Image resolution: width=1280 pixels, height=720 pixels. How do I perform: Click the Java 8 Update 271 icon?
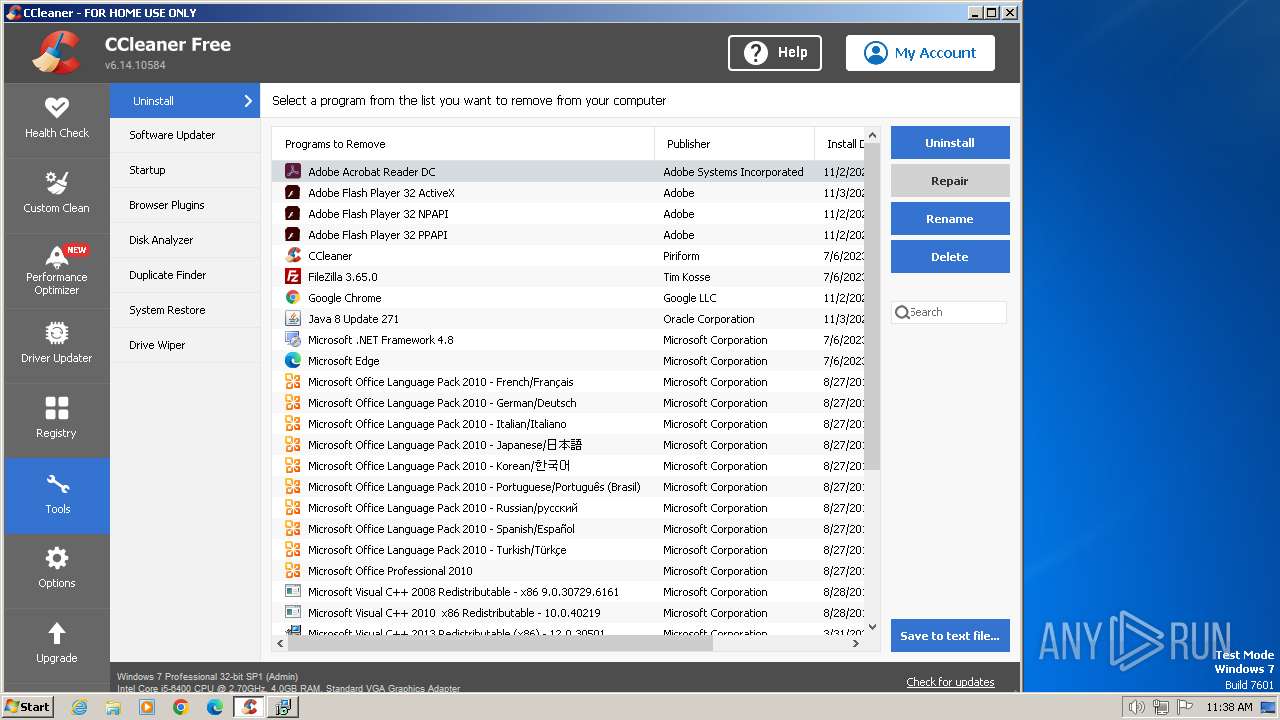(293, 318)
